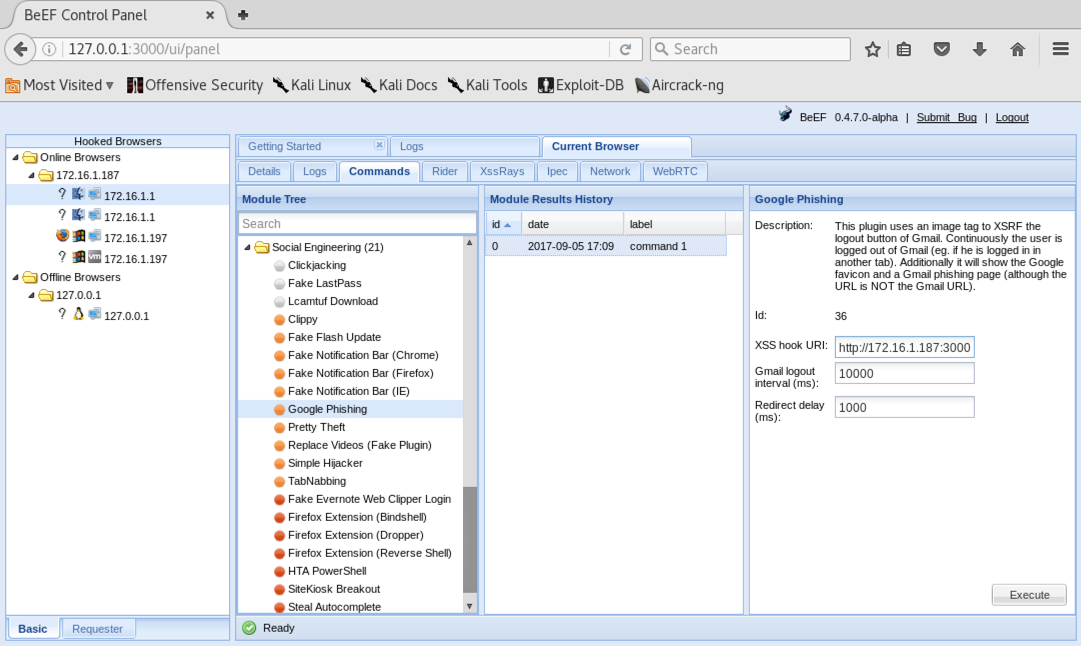Click the Redirect delay field
Image resolution: width=1081 pixels, height=646 pixels.
(905, 407)
